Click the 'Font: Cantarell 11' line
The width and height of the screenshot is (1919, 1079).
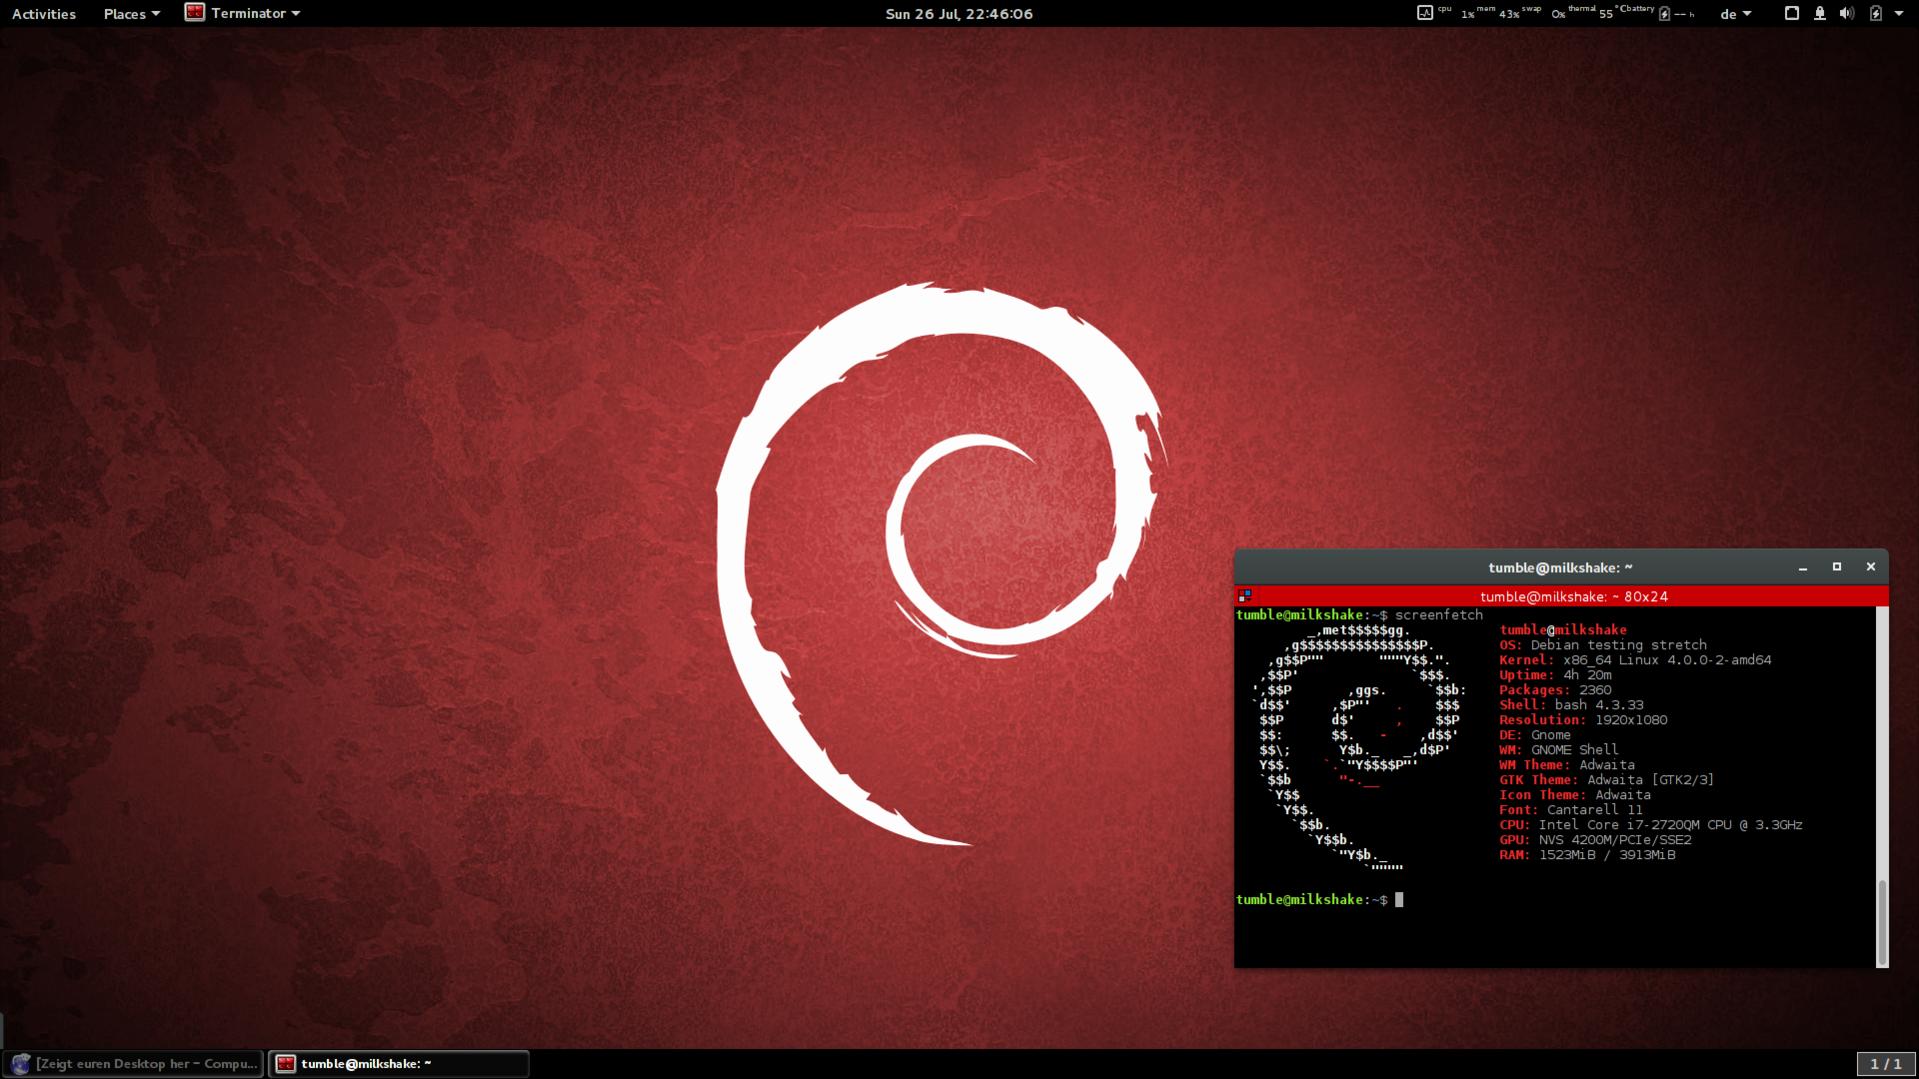[1571, 810]
